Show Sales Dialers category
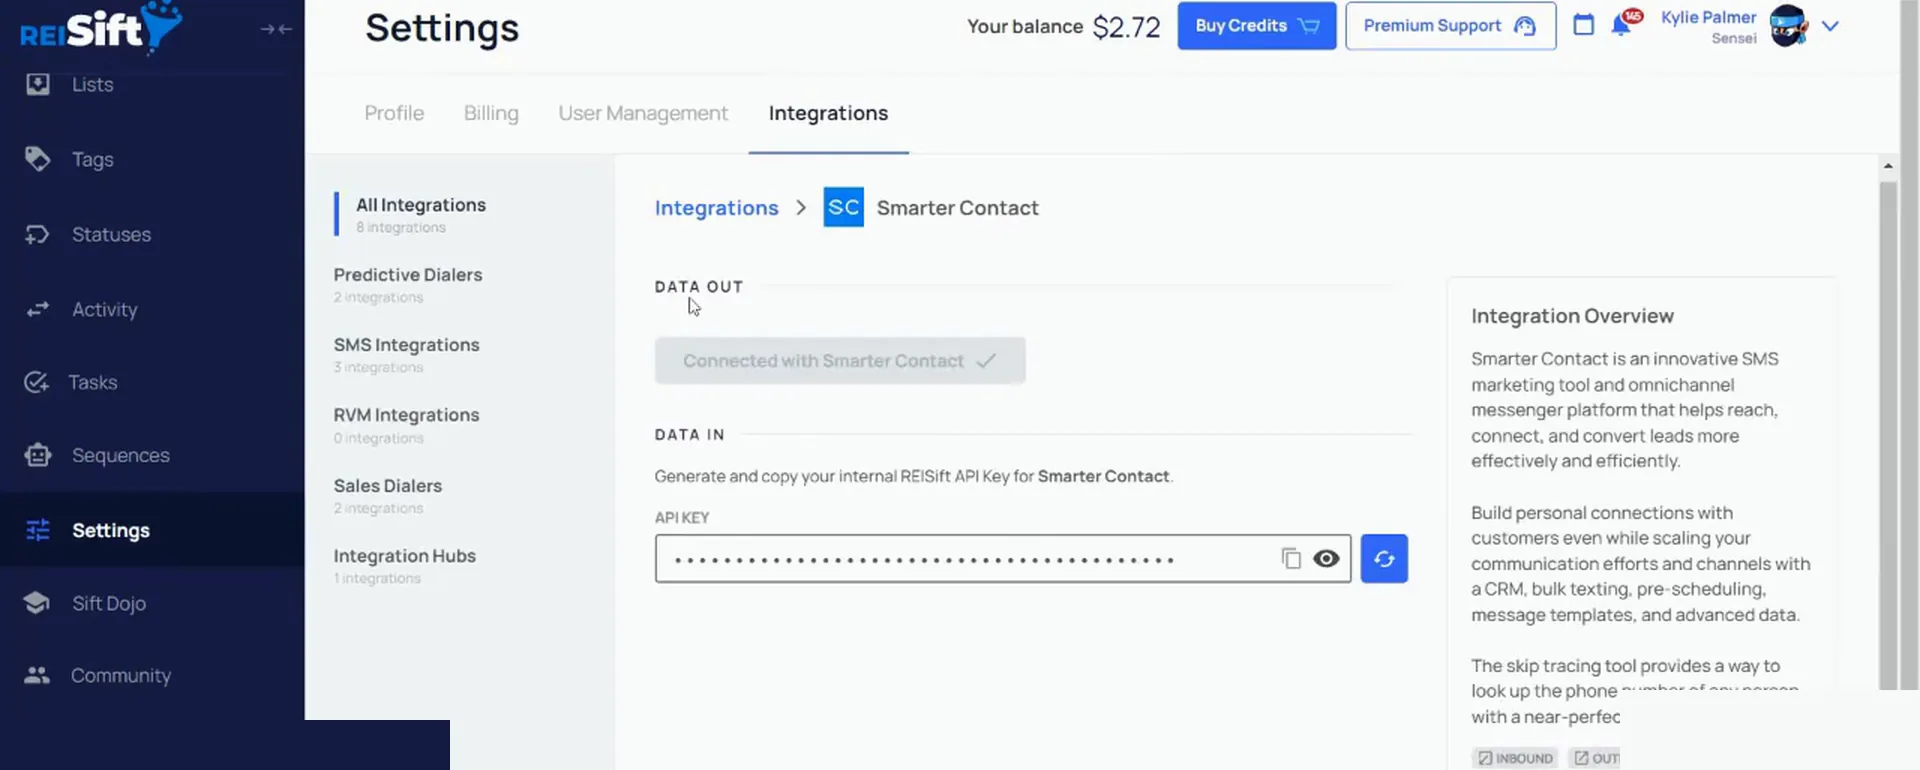1920x770 pixels. (388, 496)
